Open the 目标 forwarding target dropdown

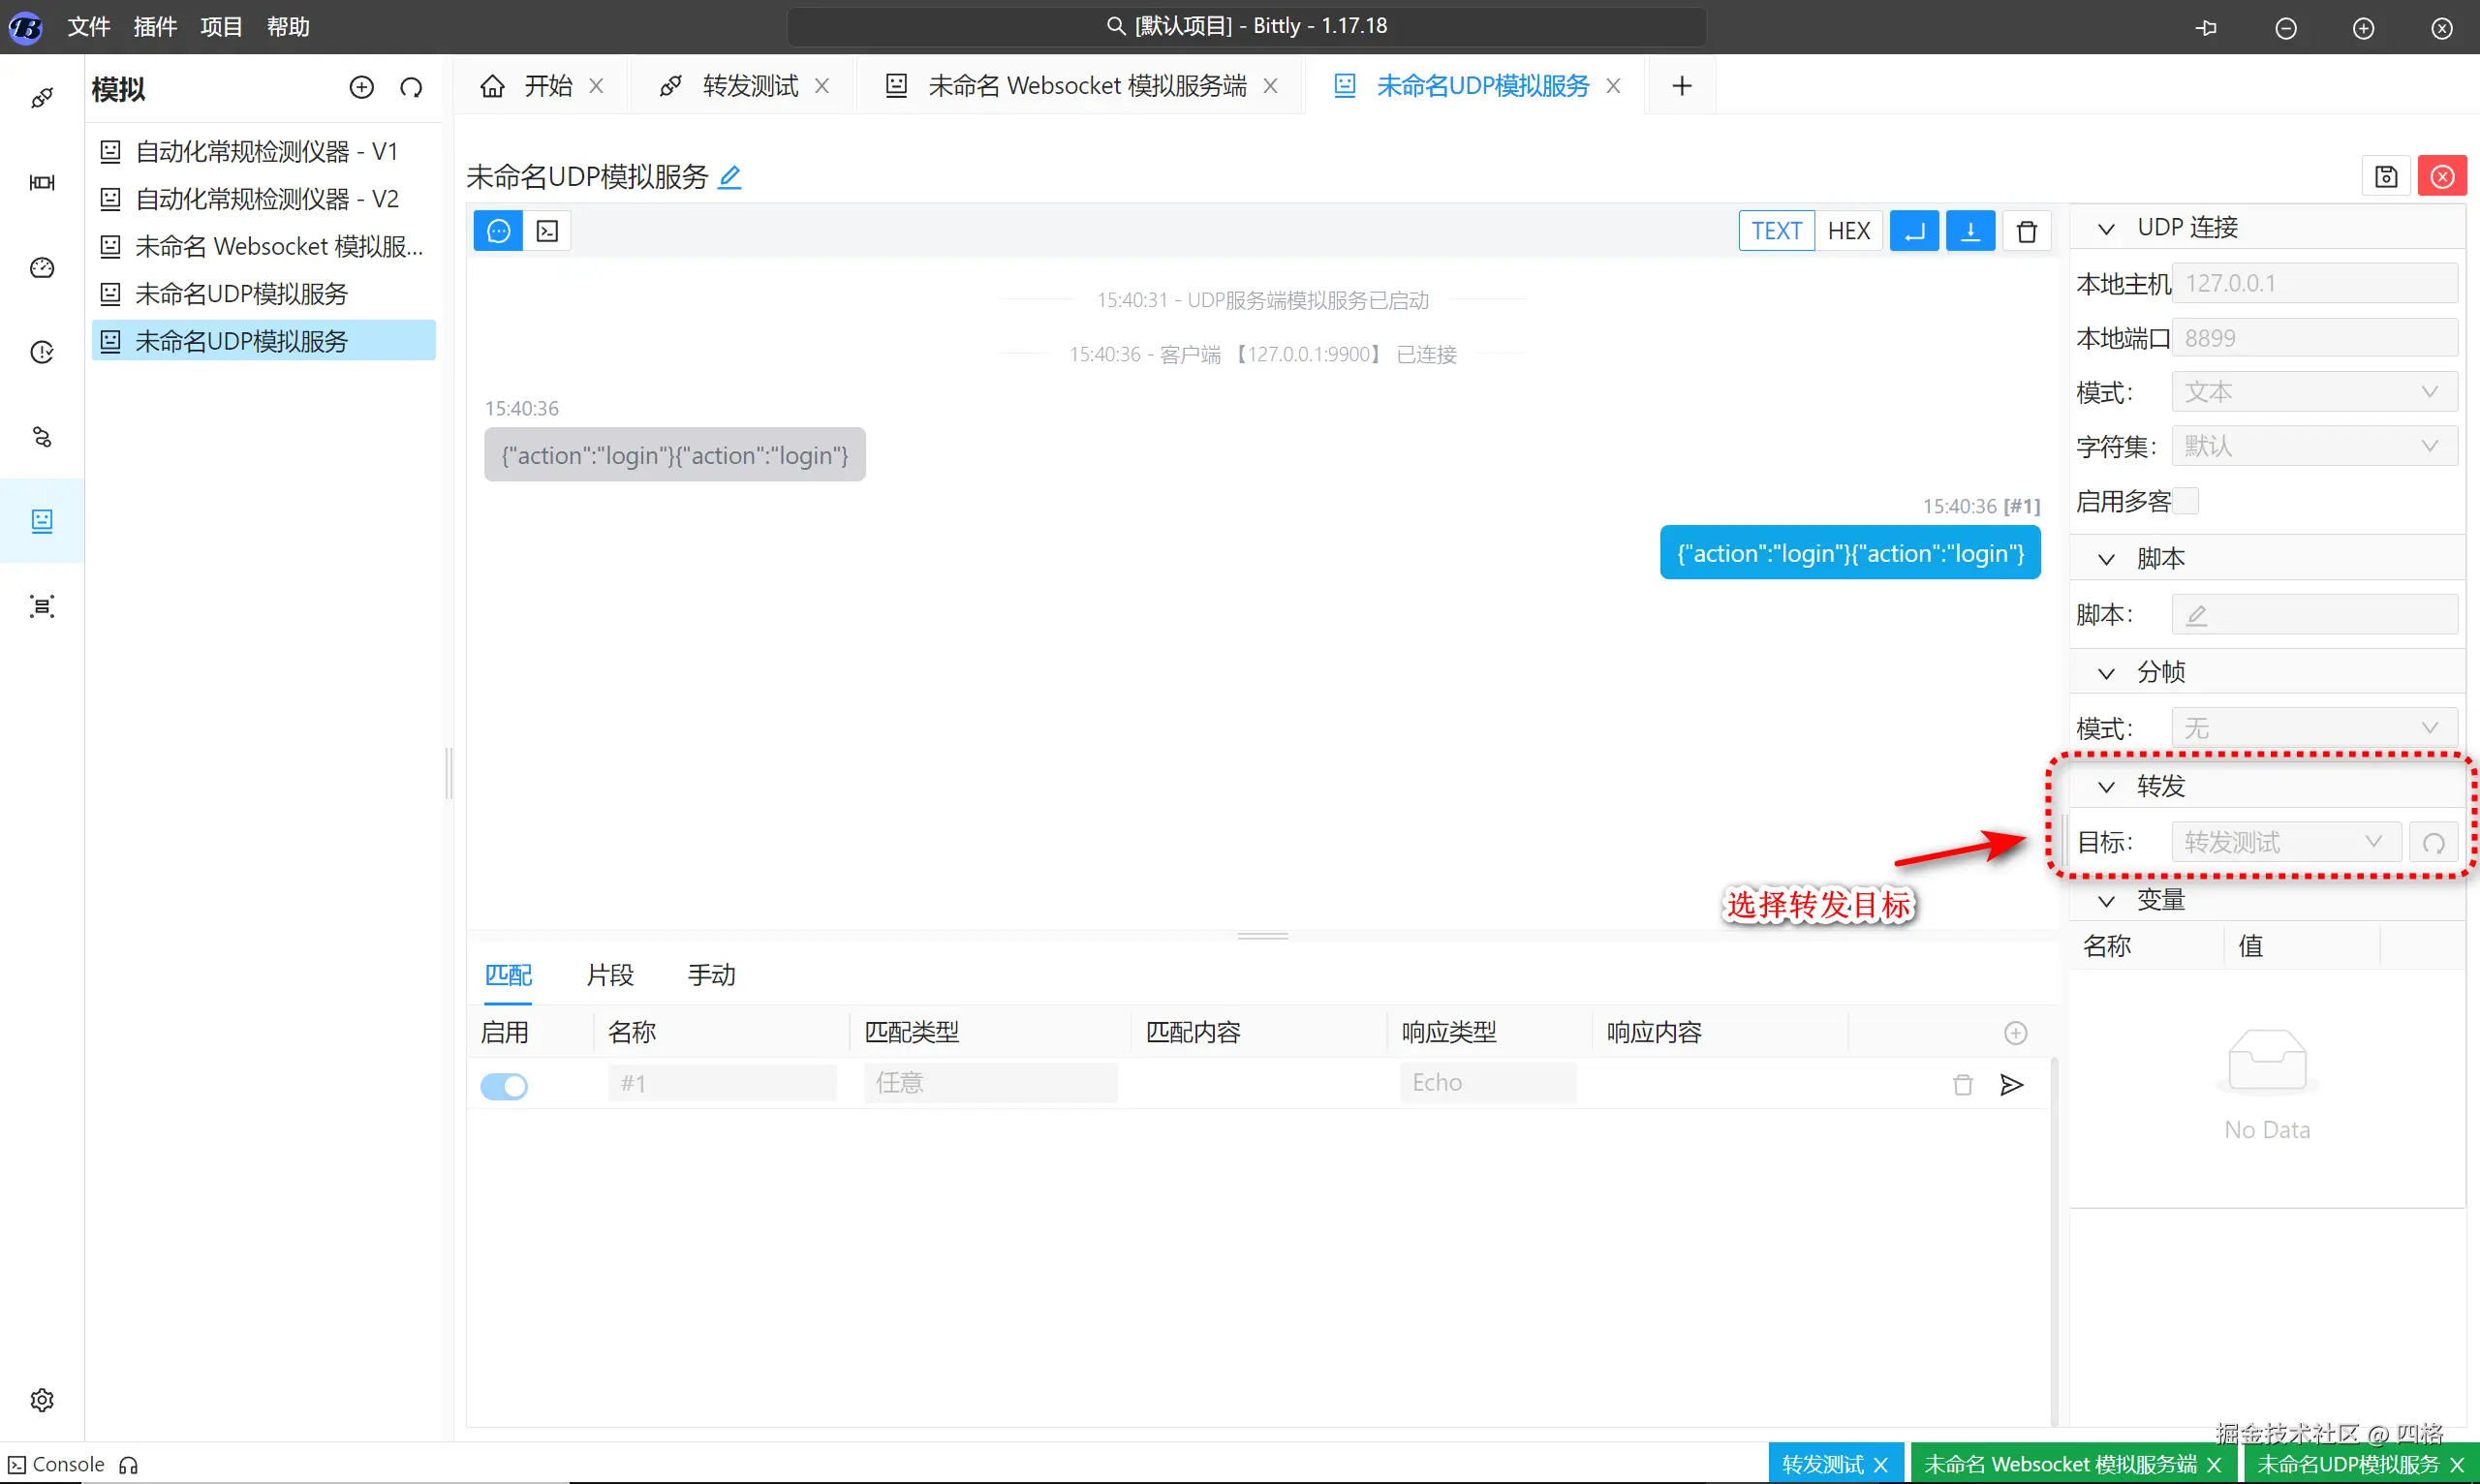coord(2285,843)
